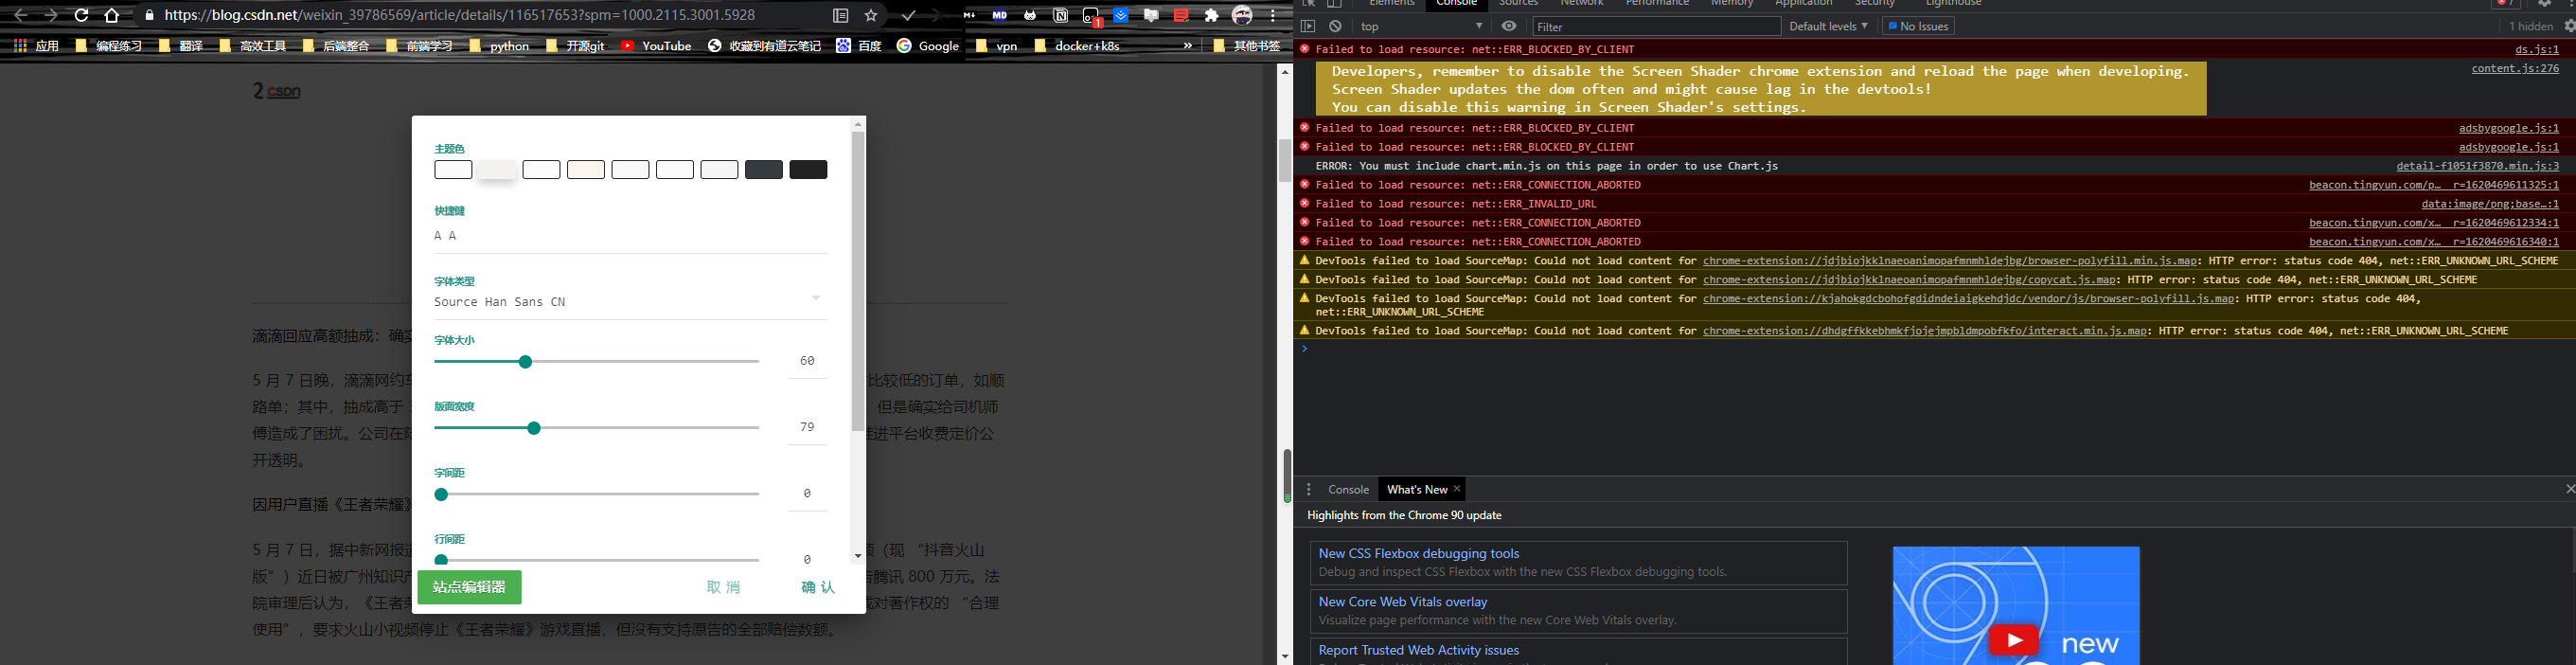The width and height of the screenshot is (2576, 665).
Task: Click the browser address bar URL
Action: coord(460,16)
